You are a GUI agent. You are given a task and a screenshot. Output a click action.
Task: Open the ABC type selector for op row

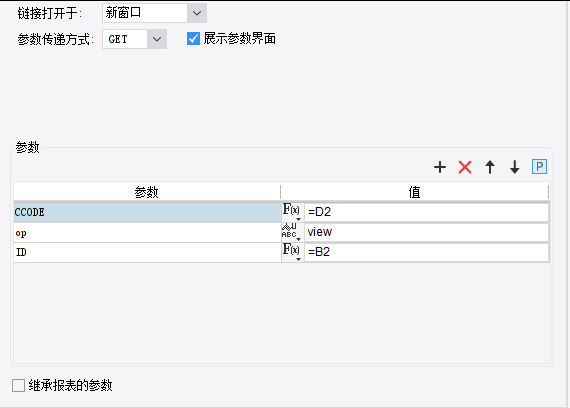tap(292, 232)
